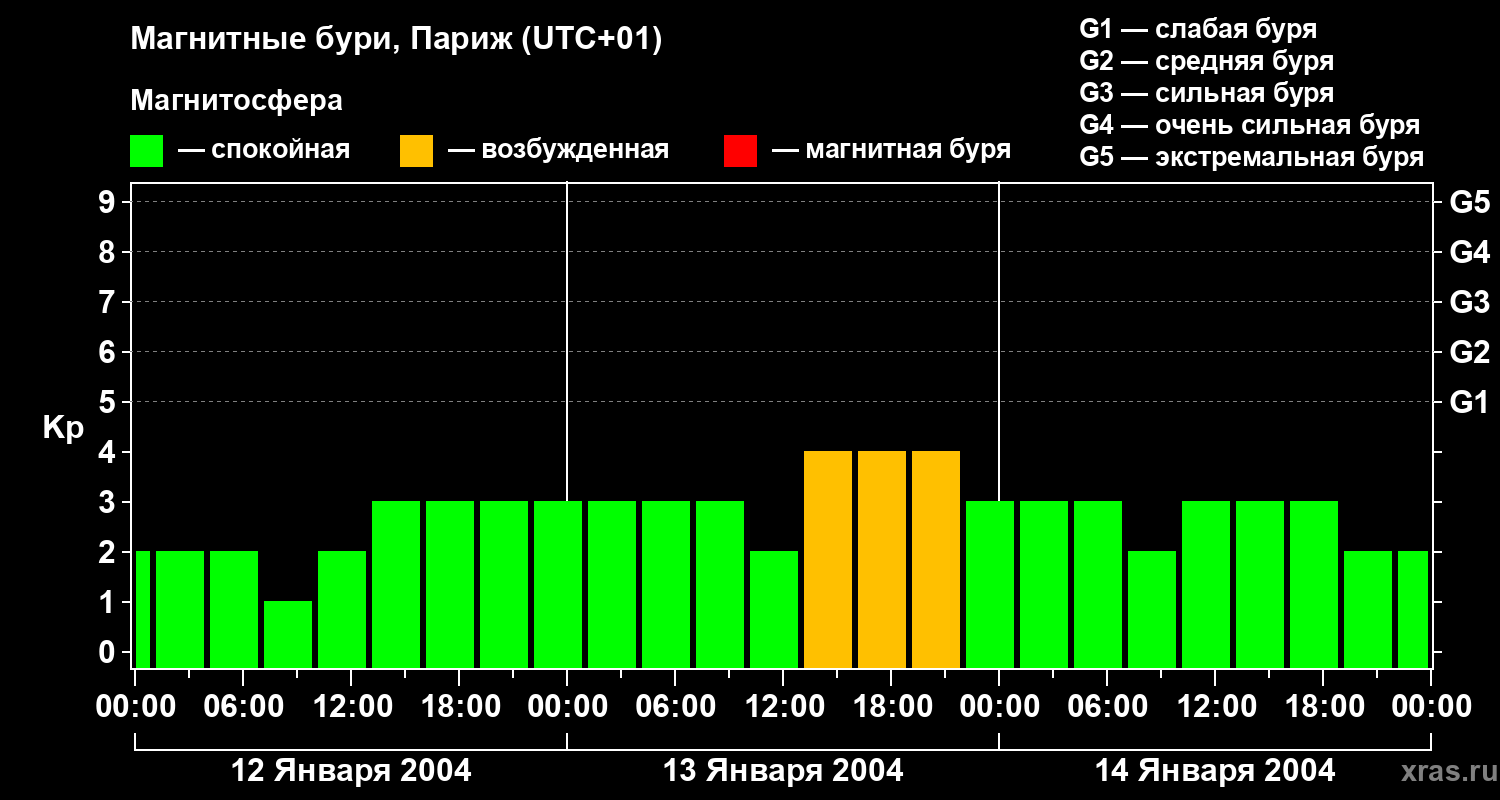
Task: Click the 'G3' label on right axis
Action: 1469,302
